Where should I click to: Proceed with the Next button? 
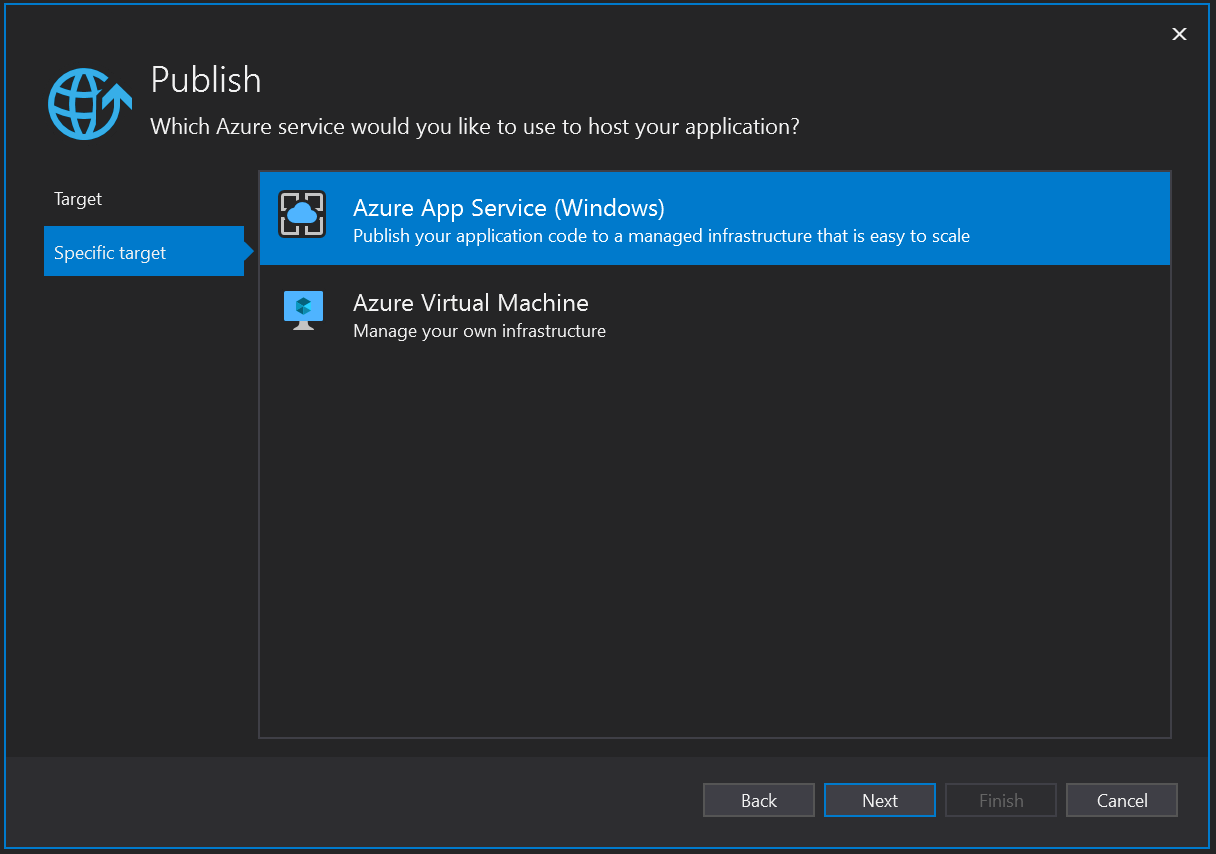[879, 800]
